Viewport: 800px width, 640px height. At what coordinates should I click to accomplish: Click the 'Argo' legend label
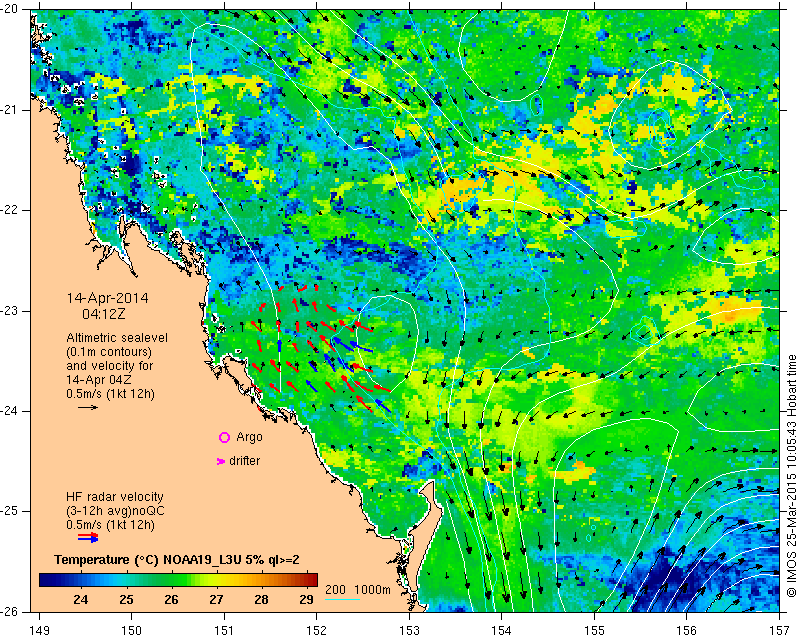pyautogui.click(x=249, y=437)
